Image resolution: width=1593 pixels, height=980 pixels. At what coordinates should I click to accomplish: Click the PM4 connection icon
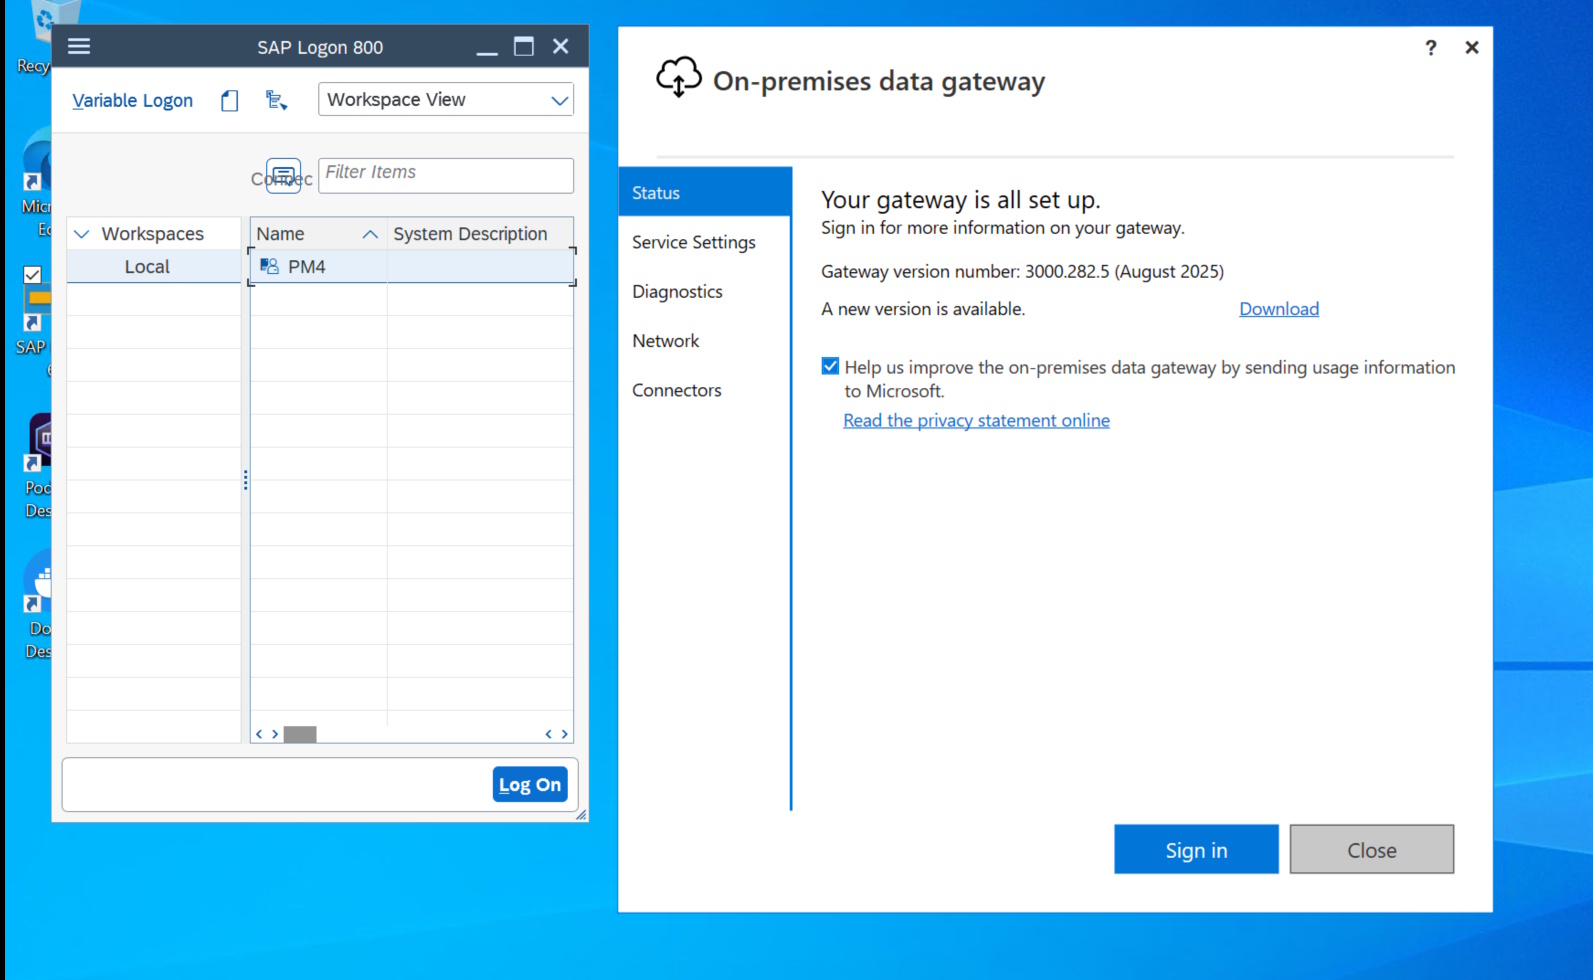click(269, 266)
